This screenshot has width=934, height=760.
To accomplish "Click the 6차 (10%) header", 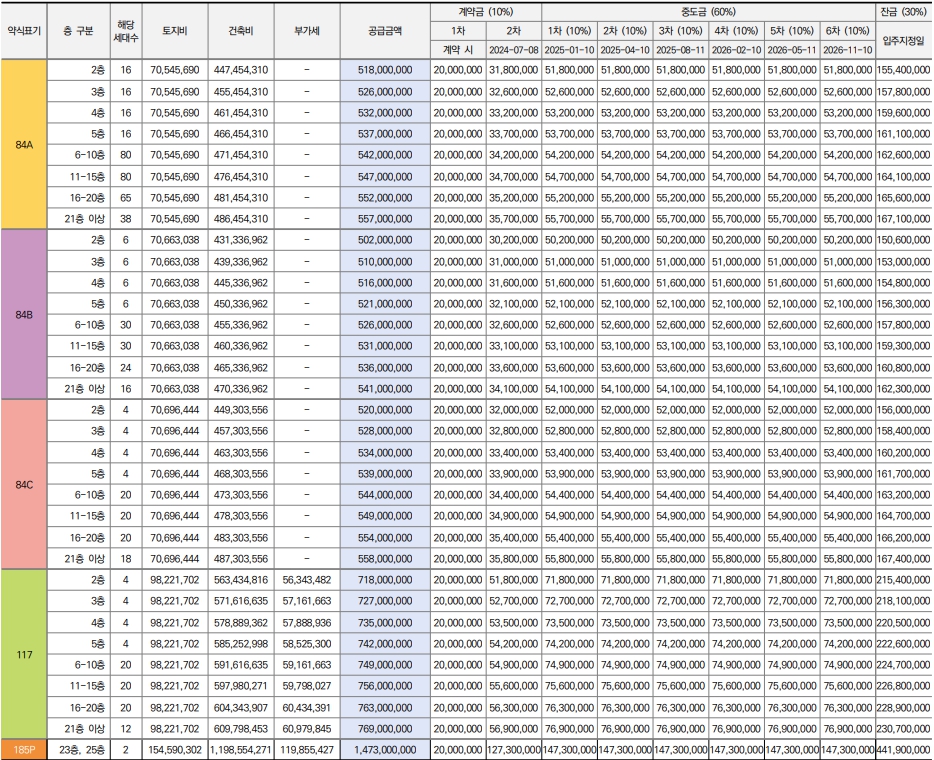I will 848,31.
